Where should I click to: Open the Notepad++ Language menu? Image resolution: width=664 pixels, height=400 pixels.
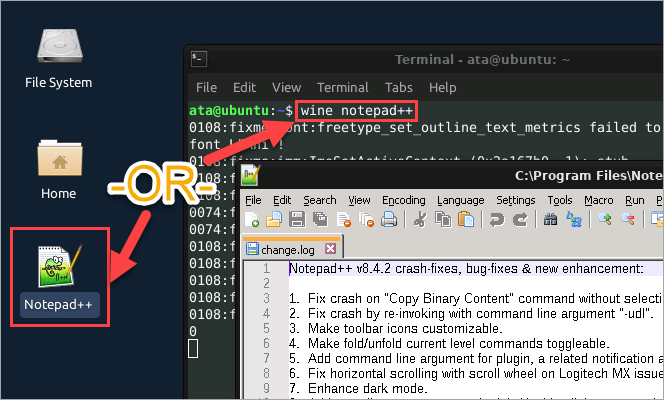tap(461, 200)
